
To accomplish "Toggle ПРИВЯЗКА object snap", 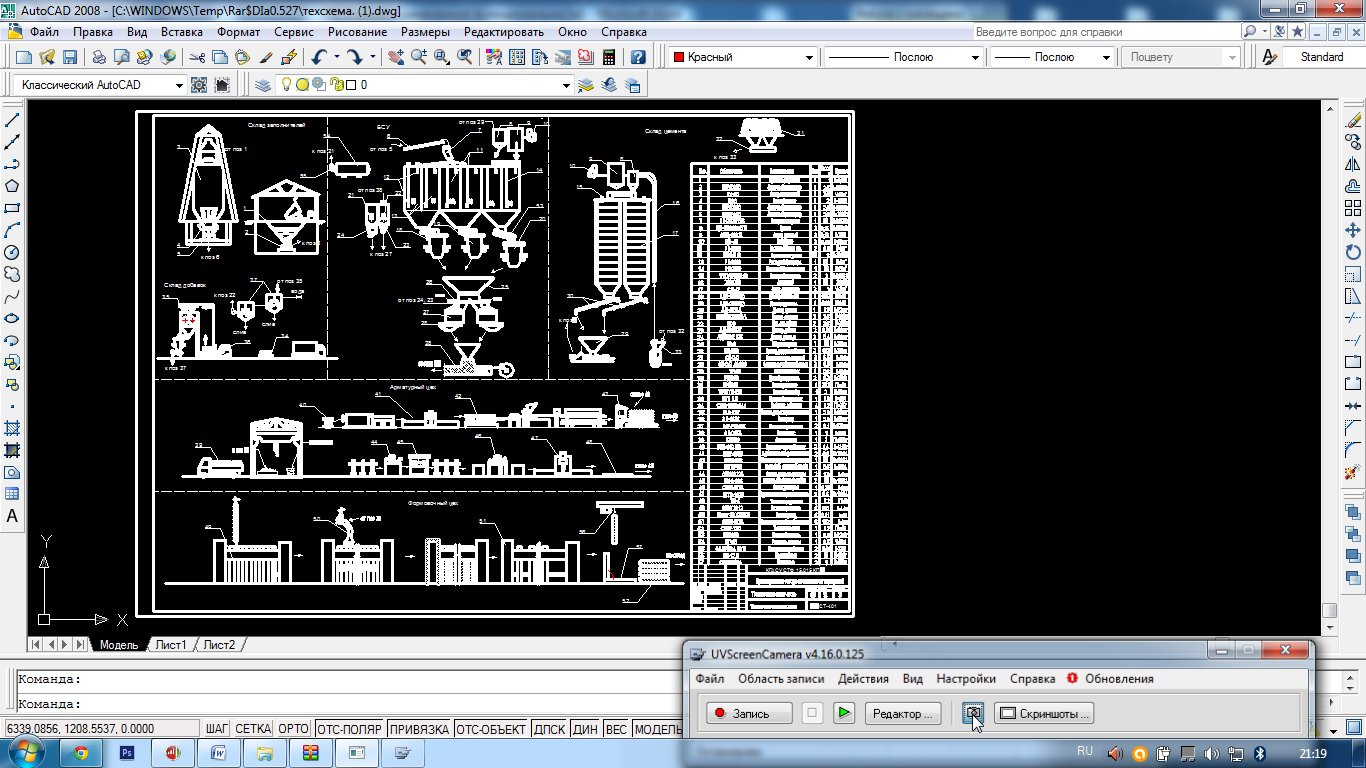I will click(x=419, y=729).
